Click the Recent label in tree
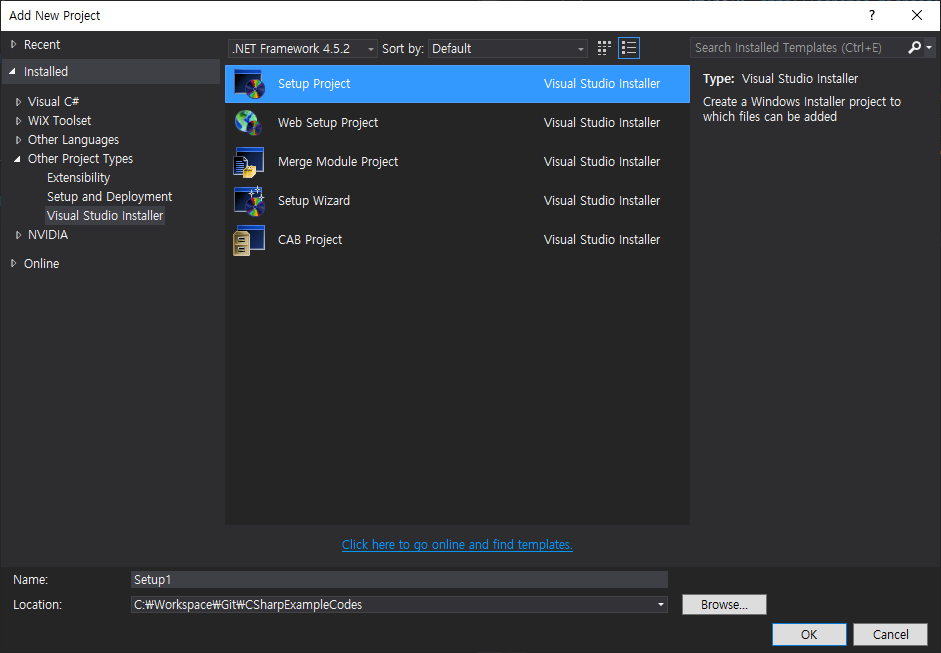The image size is (941, 653). click(x=42, y=44)
